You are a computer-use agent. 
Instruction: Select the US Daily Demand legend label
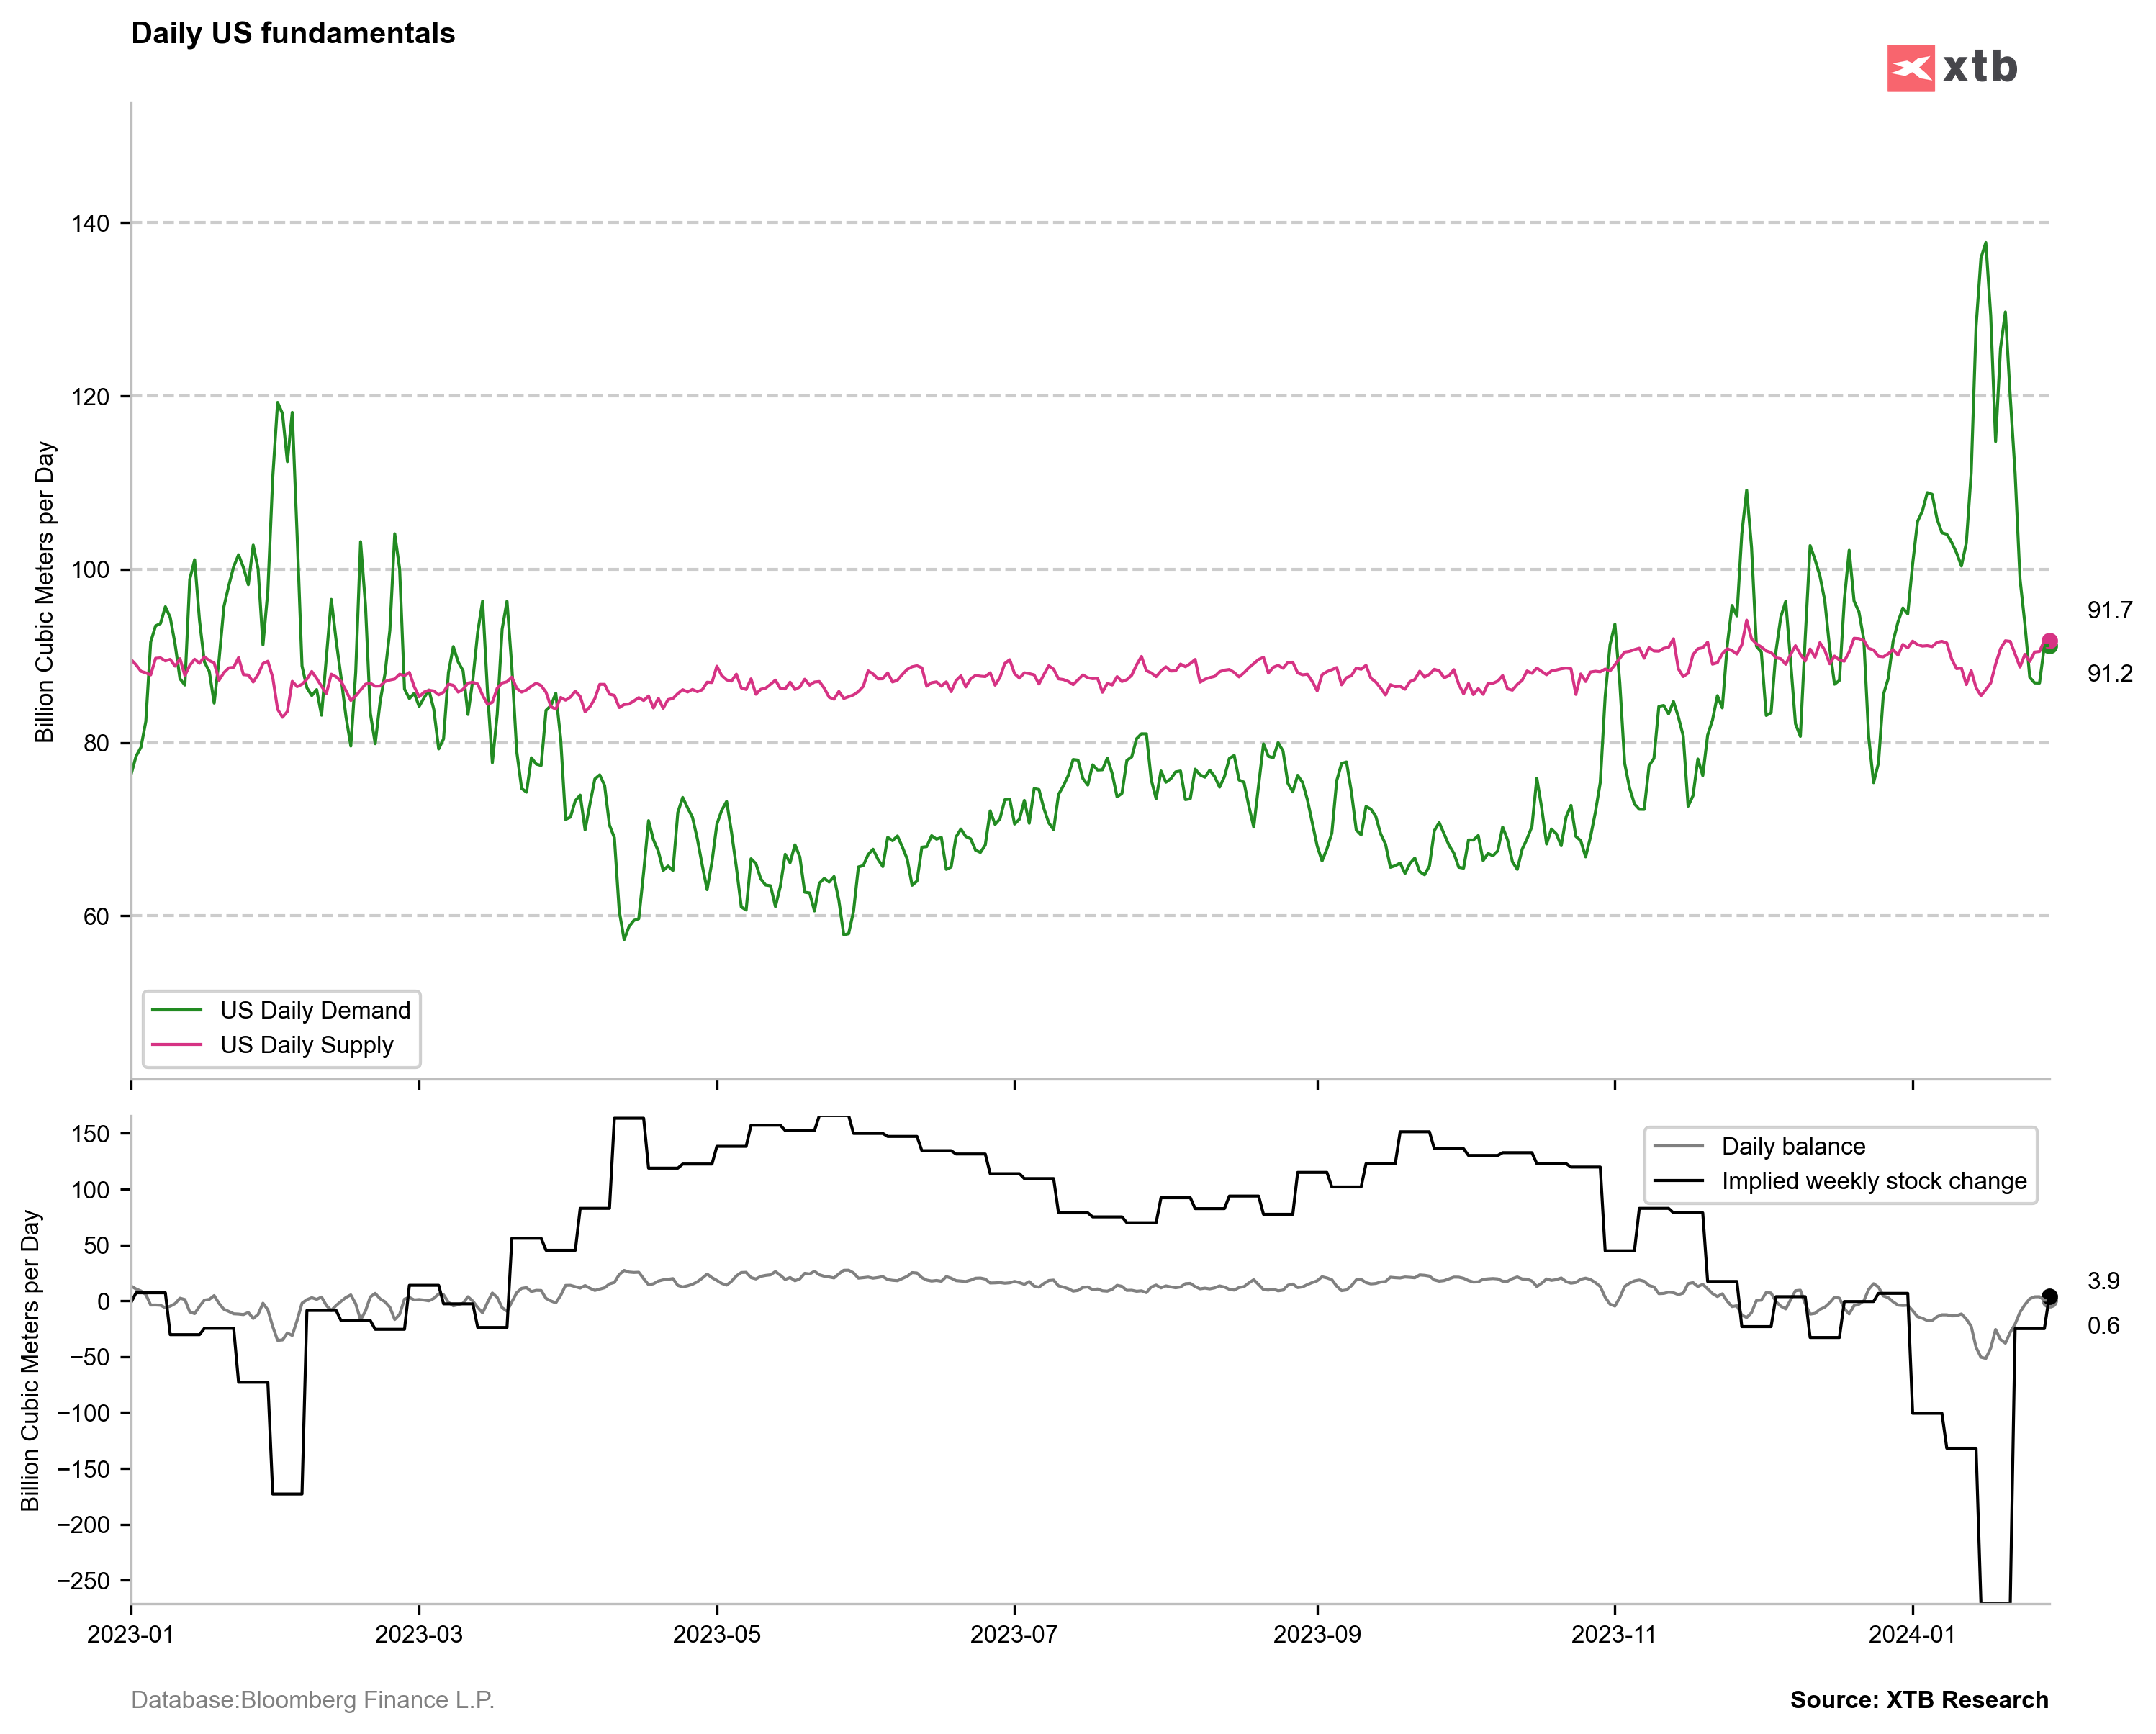pyautogui.click(x=315, y=1010)
